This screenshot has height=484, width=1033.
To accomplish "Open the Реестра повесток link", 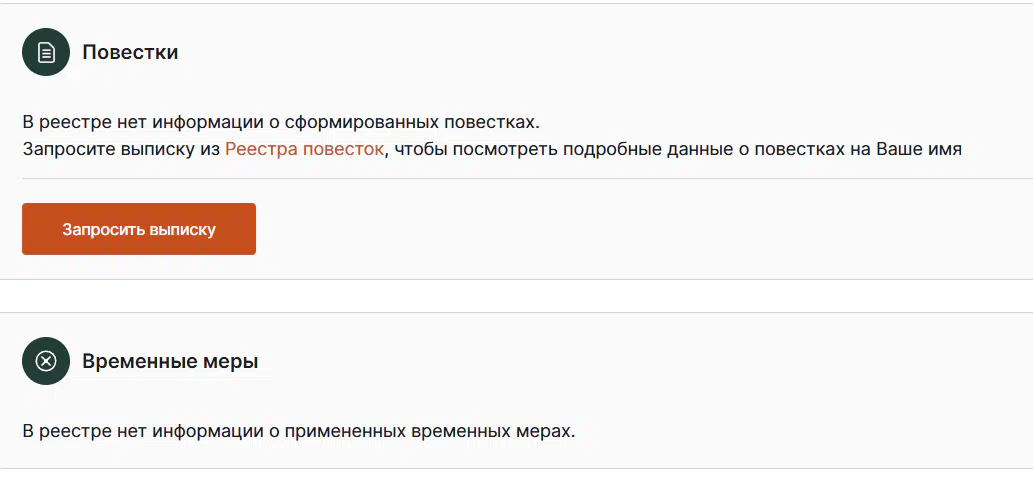I will tap(304, 149).
